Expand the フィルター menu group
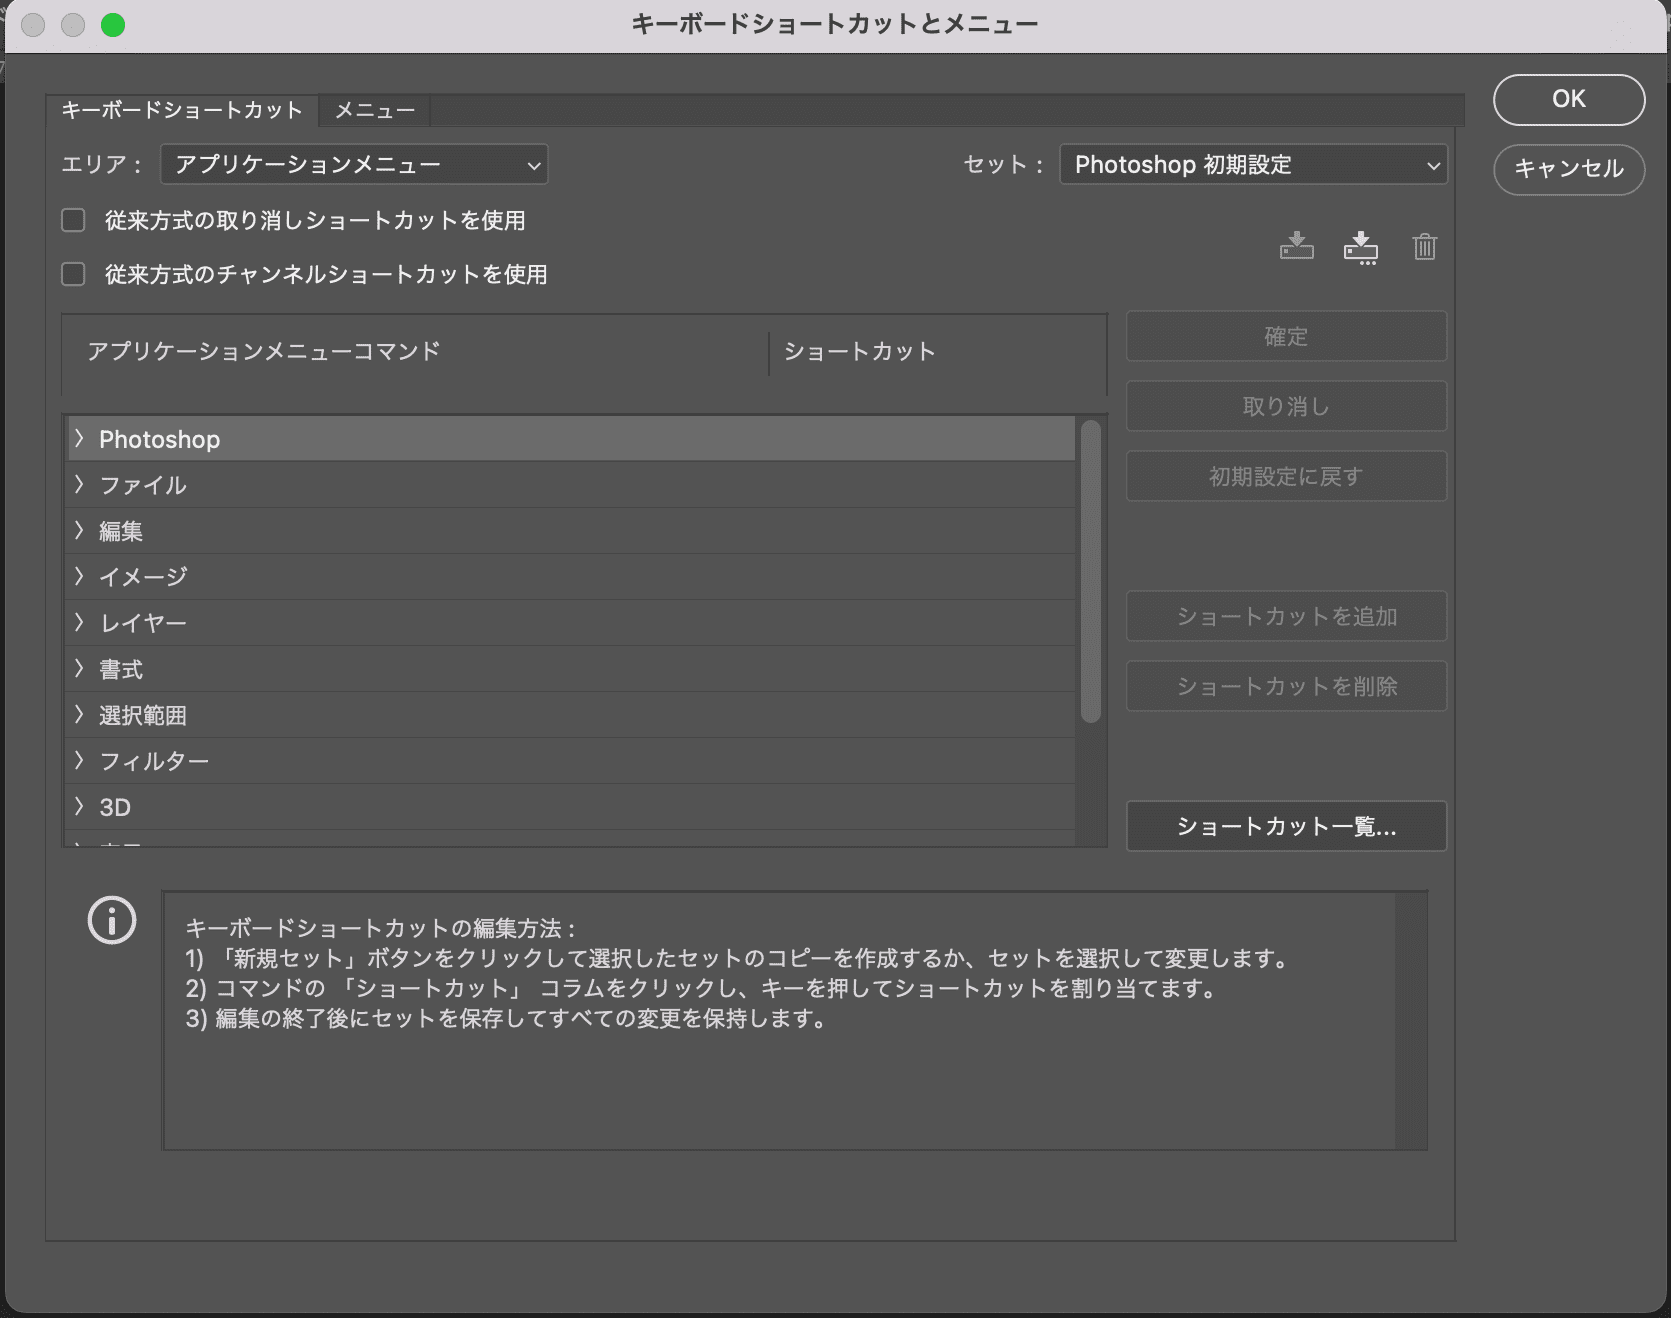 coord(79,760)
